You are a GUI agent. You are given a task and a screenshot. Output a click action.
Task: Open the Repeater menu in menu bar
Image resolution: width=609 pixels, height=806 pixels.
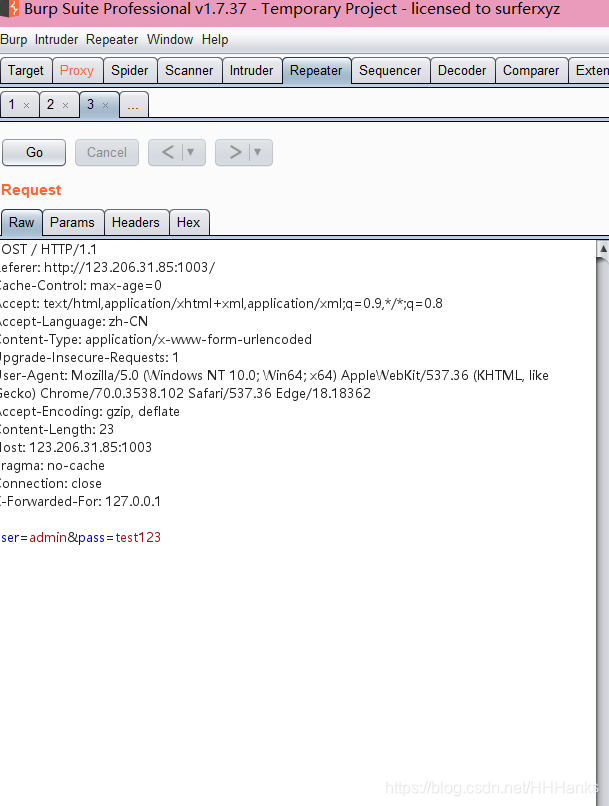click(112, 40)
